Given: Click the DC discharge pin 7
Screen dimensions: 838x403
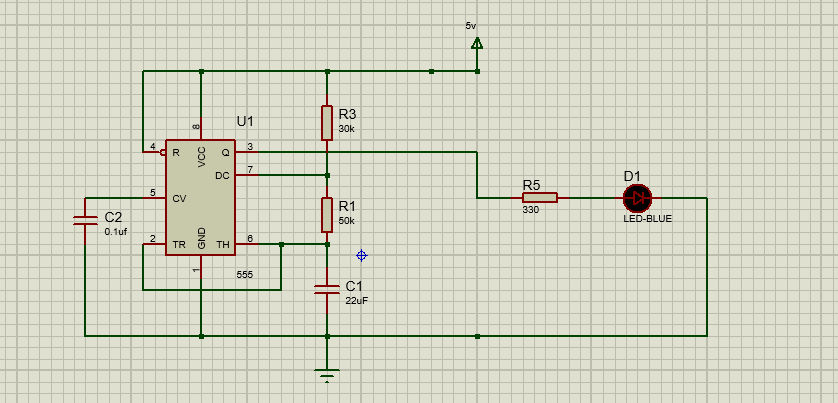Looking at the screenshot, I should coord(247,175).
